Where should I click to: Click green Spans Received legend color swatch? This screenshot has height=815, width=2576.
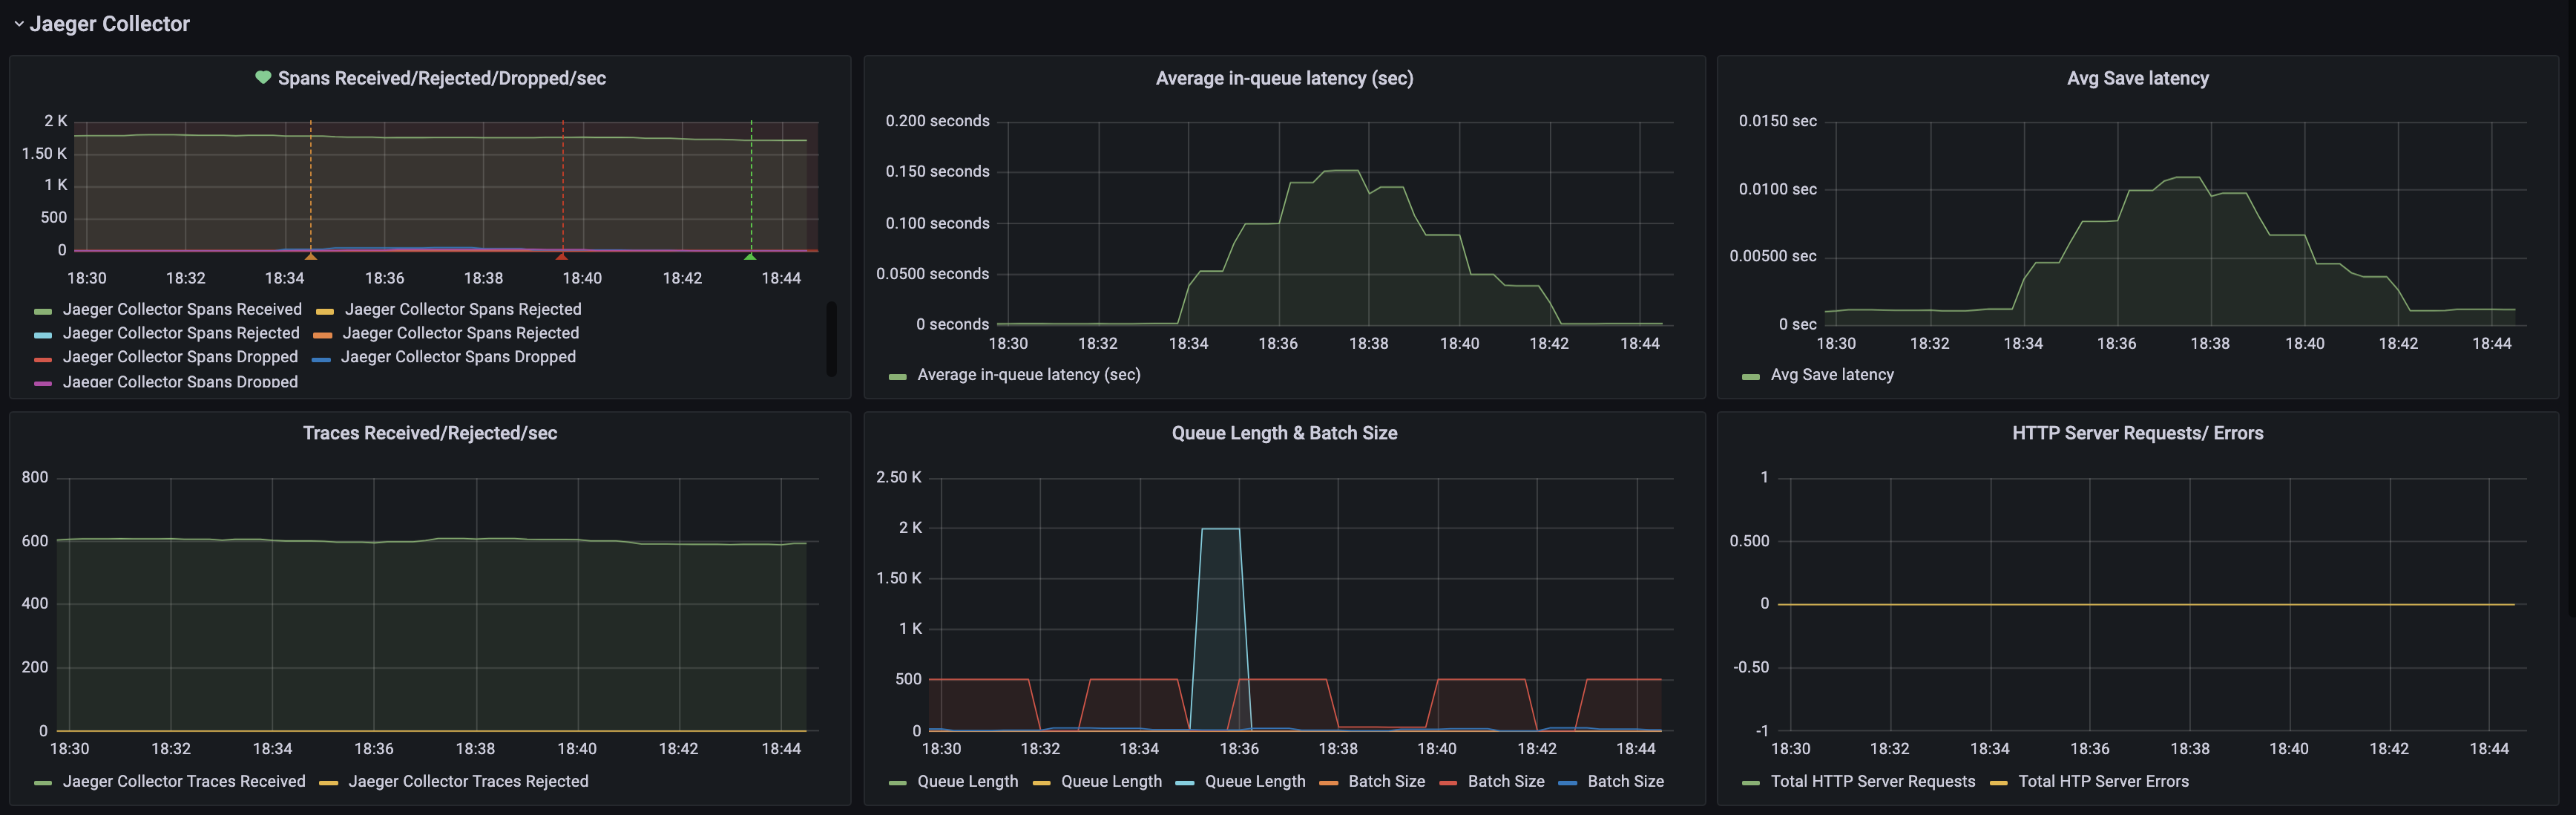[43, 311]
